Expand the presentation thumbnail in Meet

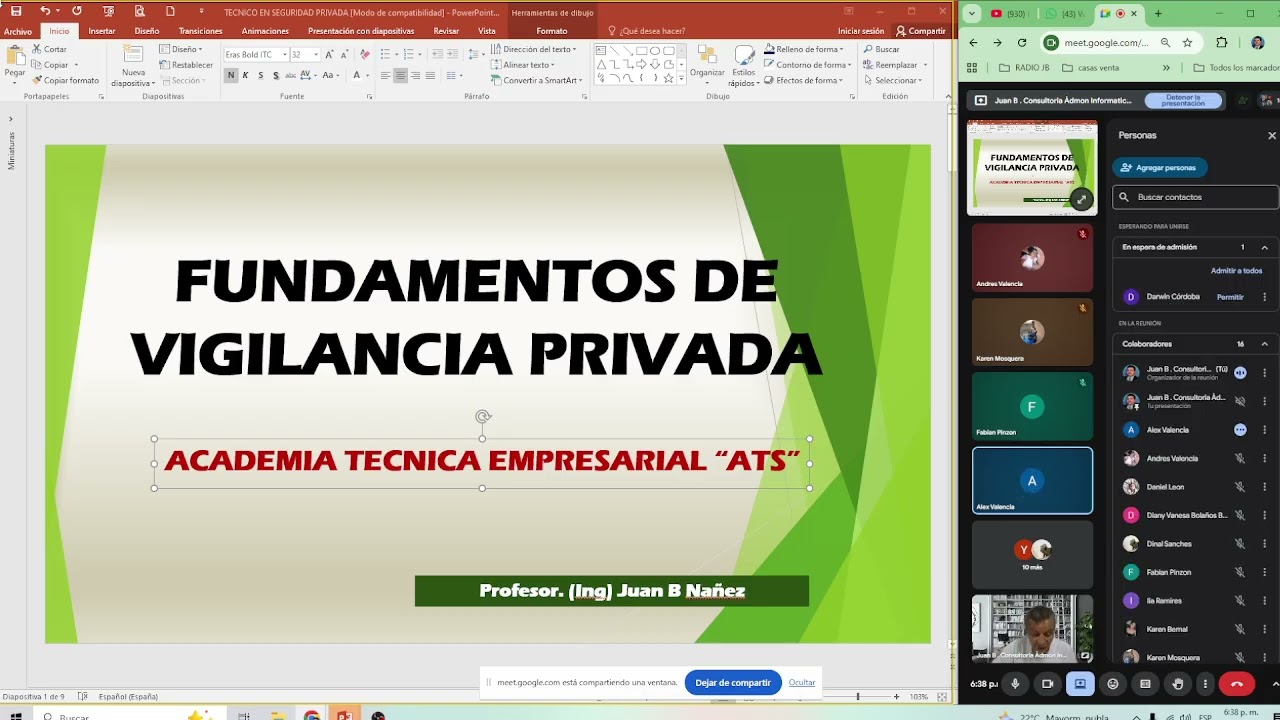(x=1081, y=200)
